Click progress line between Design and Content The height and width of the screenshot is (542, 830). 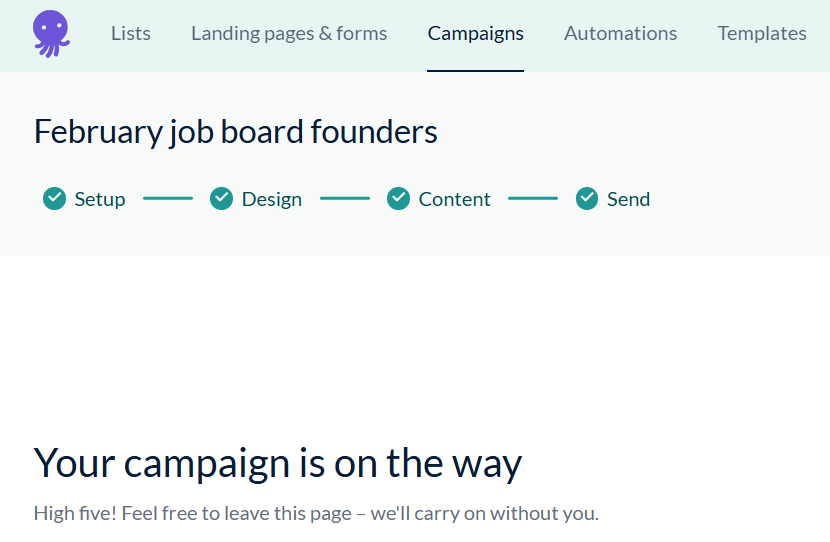(x=344, y=199)
